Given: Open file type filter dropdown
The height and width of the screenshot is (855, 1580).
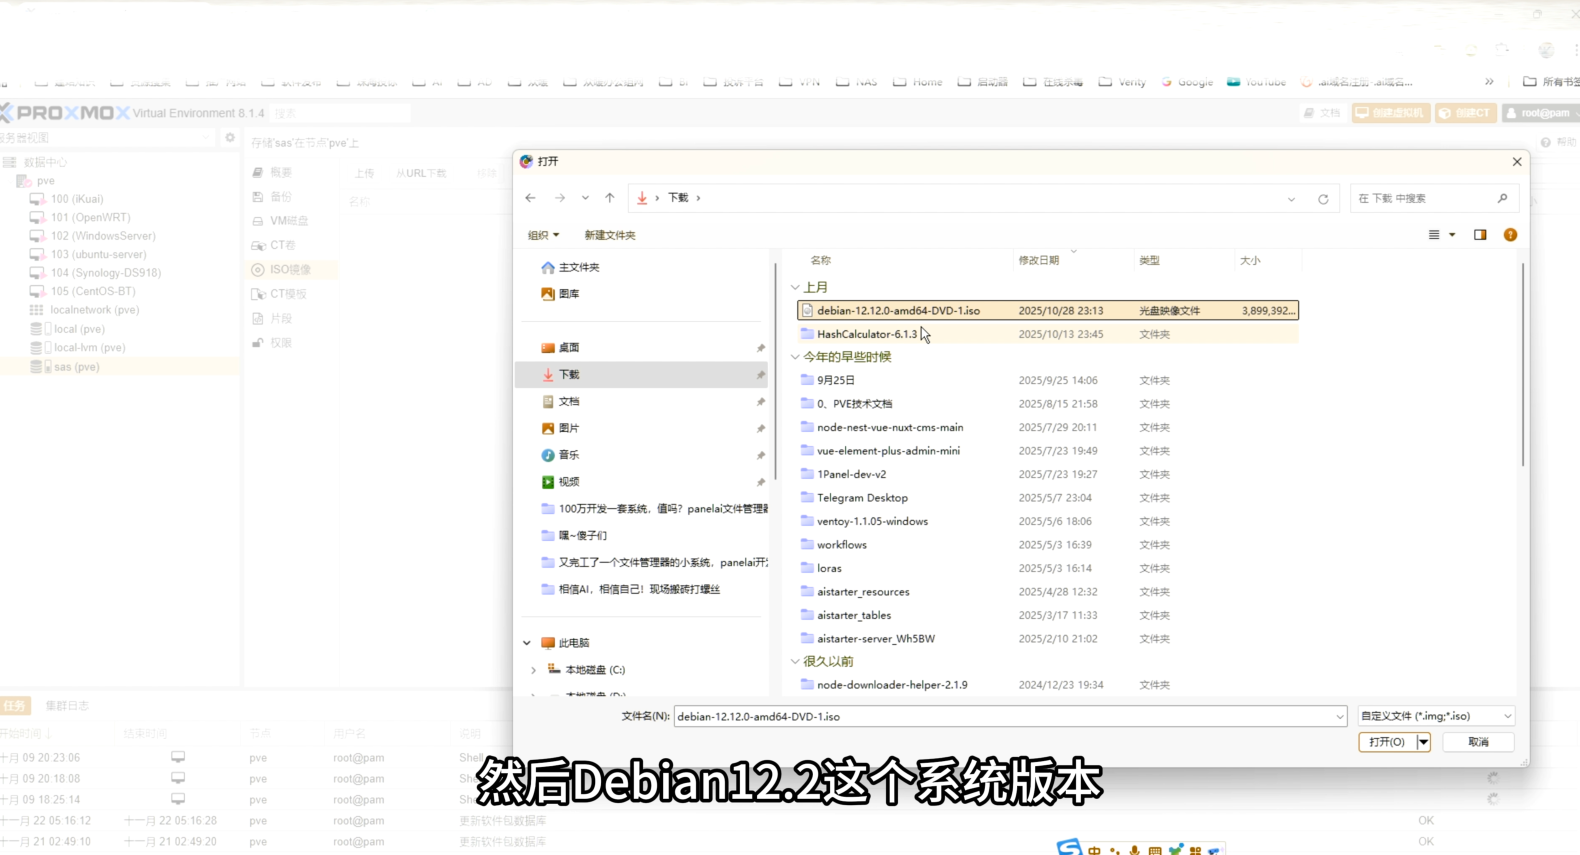Looking at the screenshot, I should pyautogui.click(x=1436, y=716).
